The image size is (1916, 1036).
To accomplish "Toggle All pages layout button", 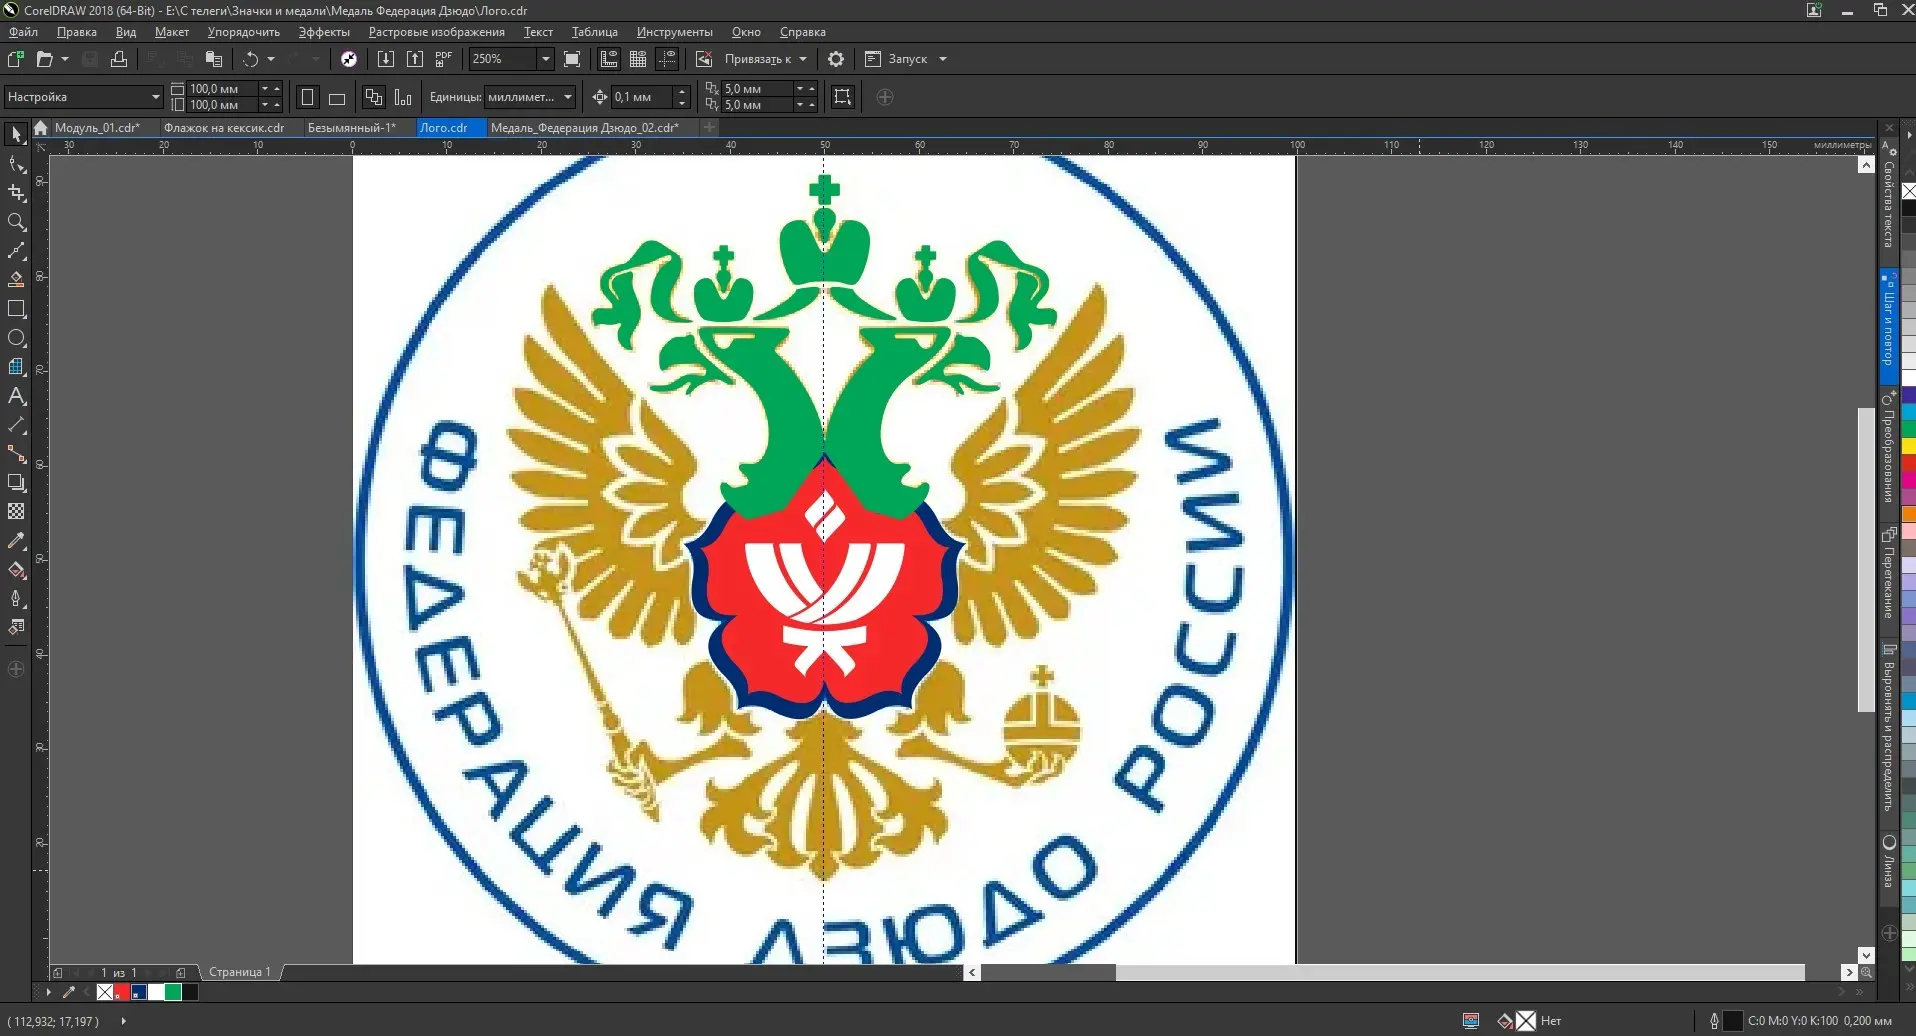I will point(374,97).
